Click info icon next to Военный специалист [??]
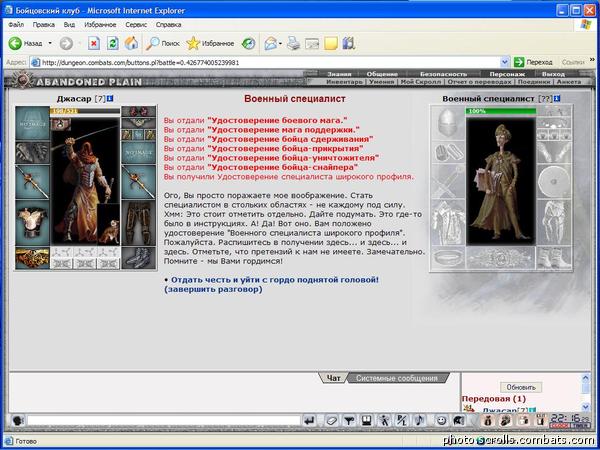The width and height of the screenshot is (600, 450). click(x=557, y=98)
